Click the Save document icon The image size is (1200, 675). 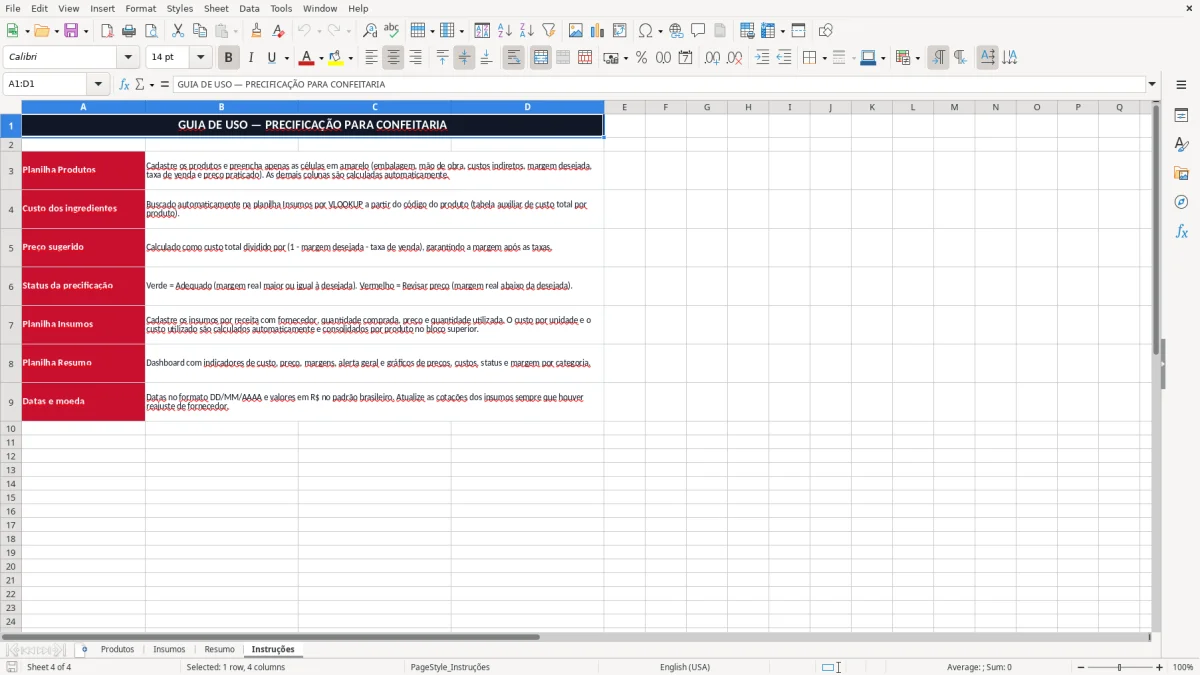click(x=71, y=31)
